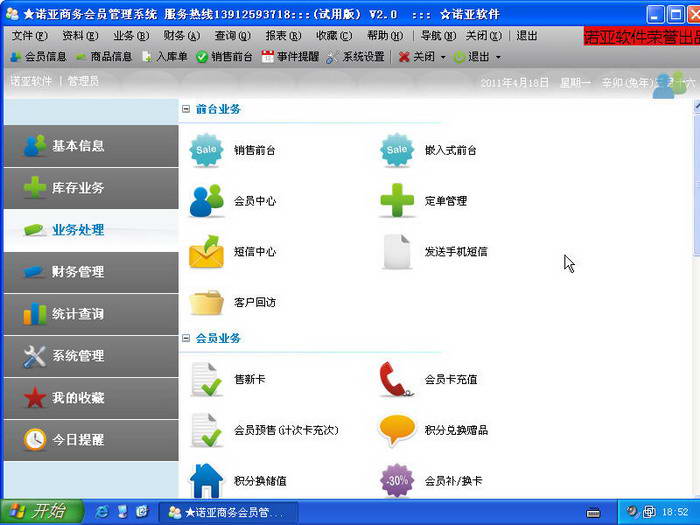Select 统计查询 sidebar section
The image size is (700, 525).
[x=91, y=314]
